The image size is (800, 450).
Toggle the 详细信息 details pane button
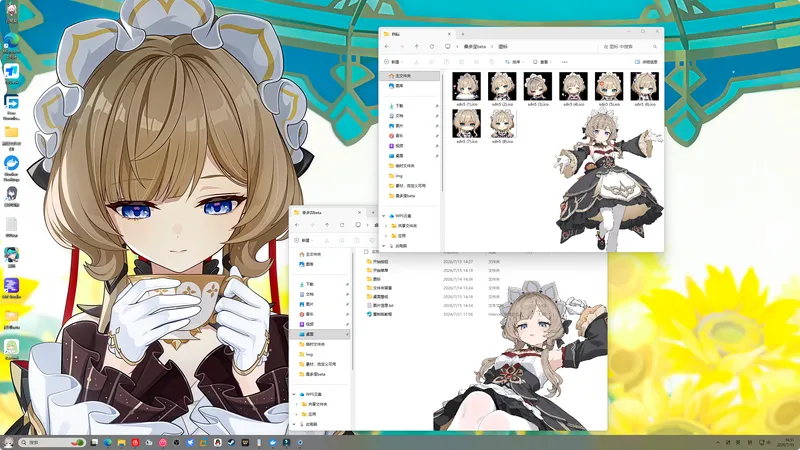[646, 62]
